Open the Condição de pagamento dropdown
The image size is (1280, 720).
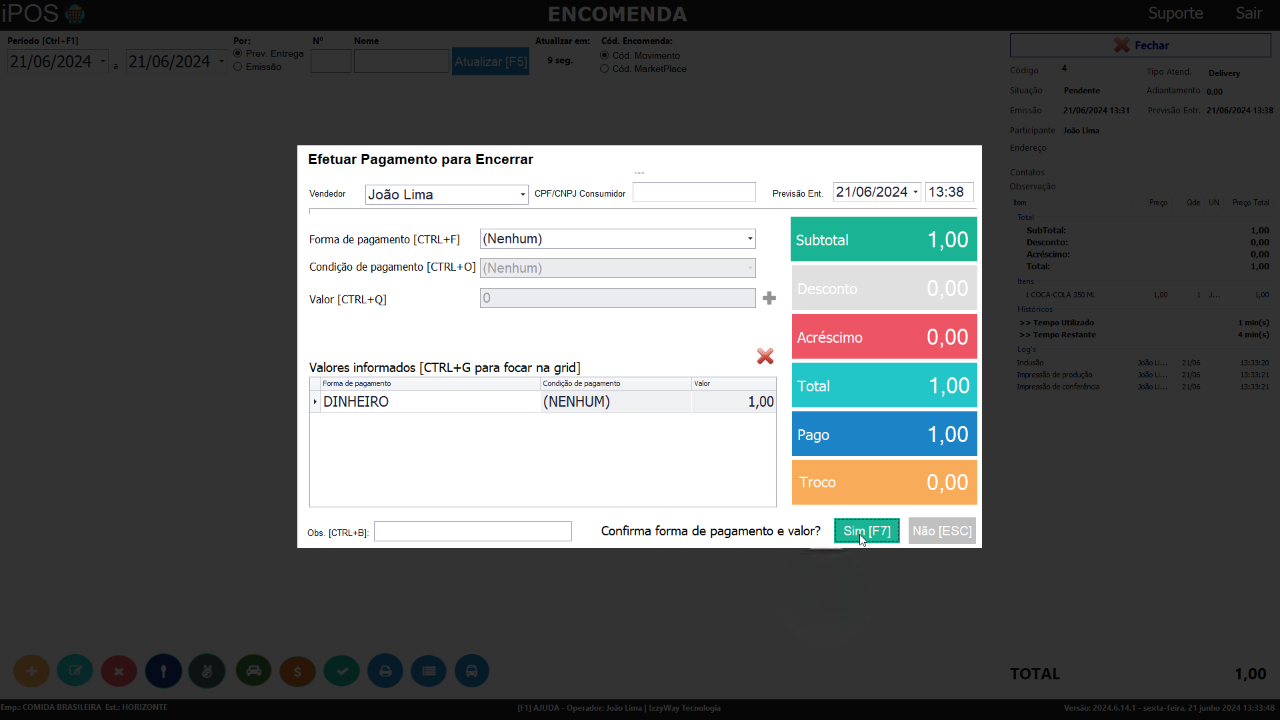[x=750, y=268]
